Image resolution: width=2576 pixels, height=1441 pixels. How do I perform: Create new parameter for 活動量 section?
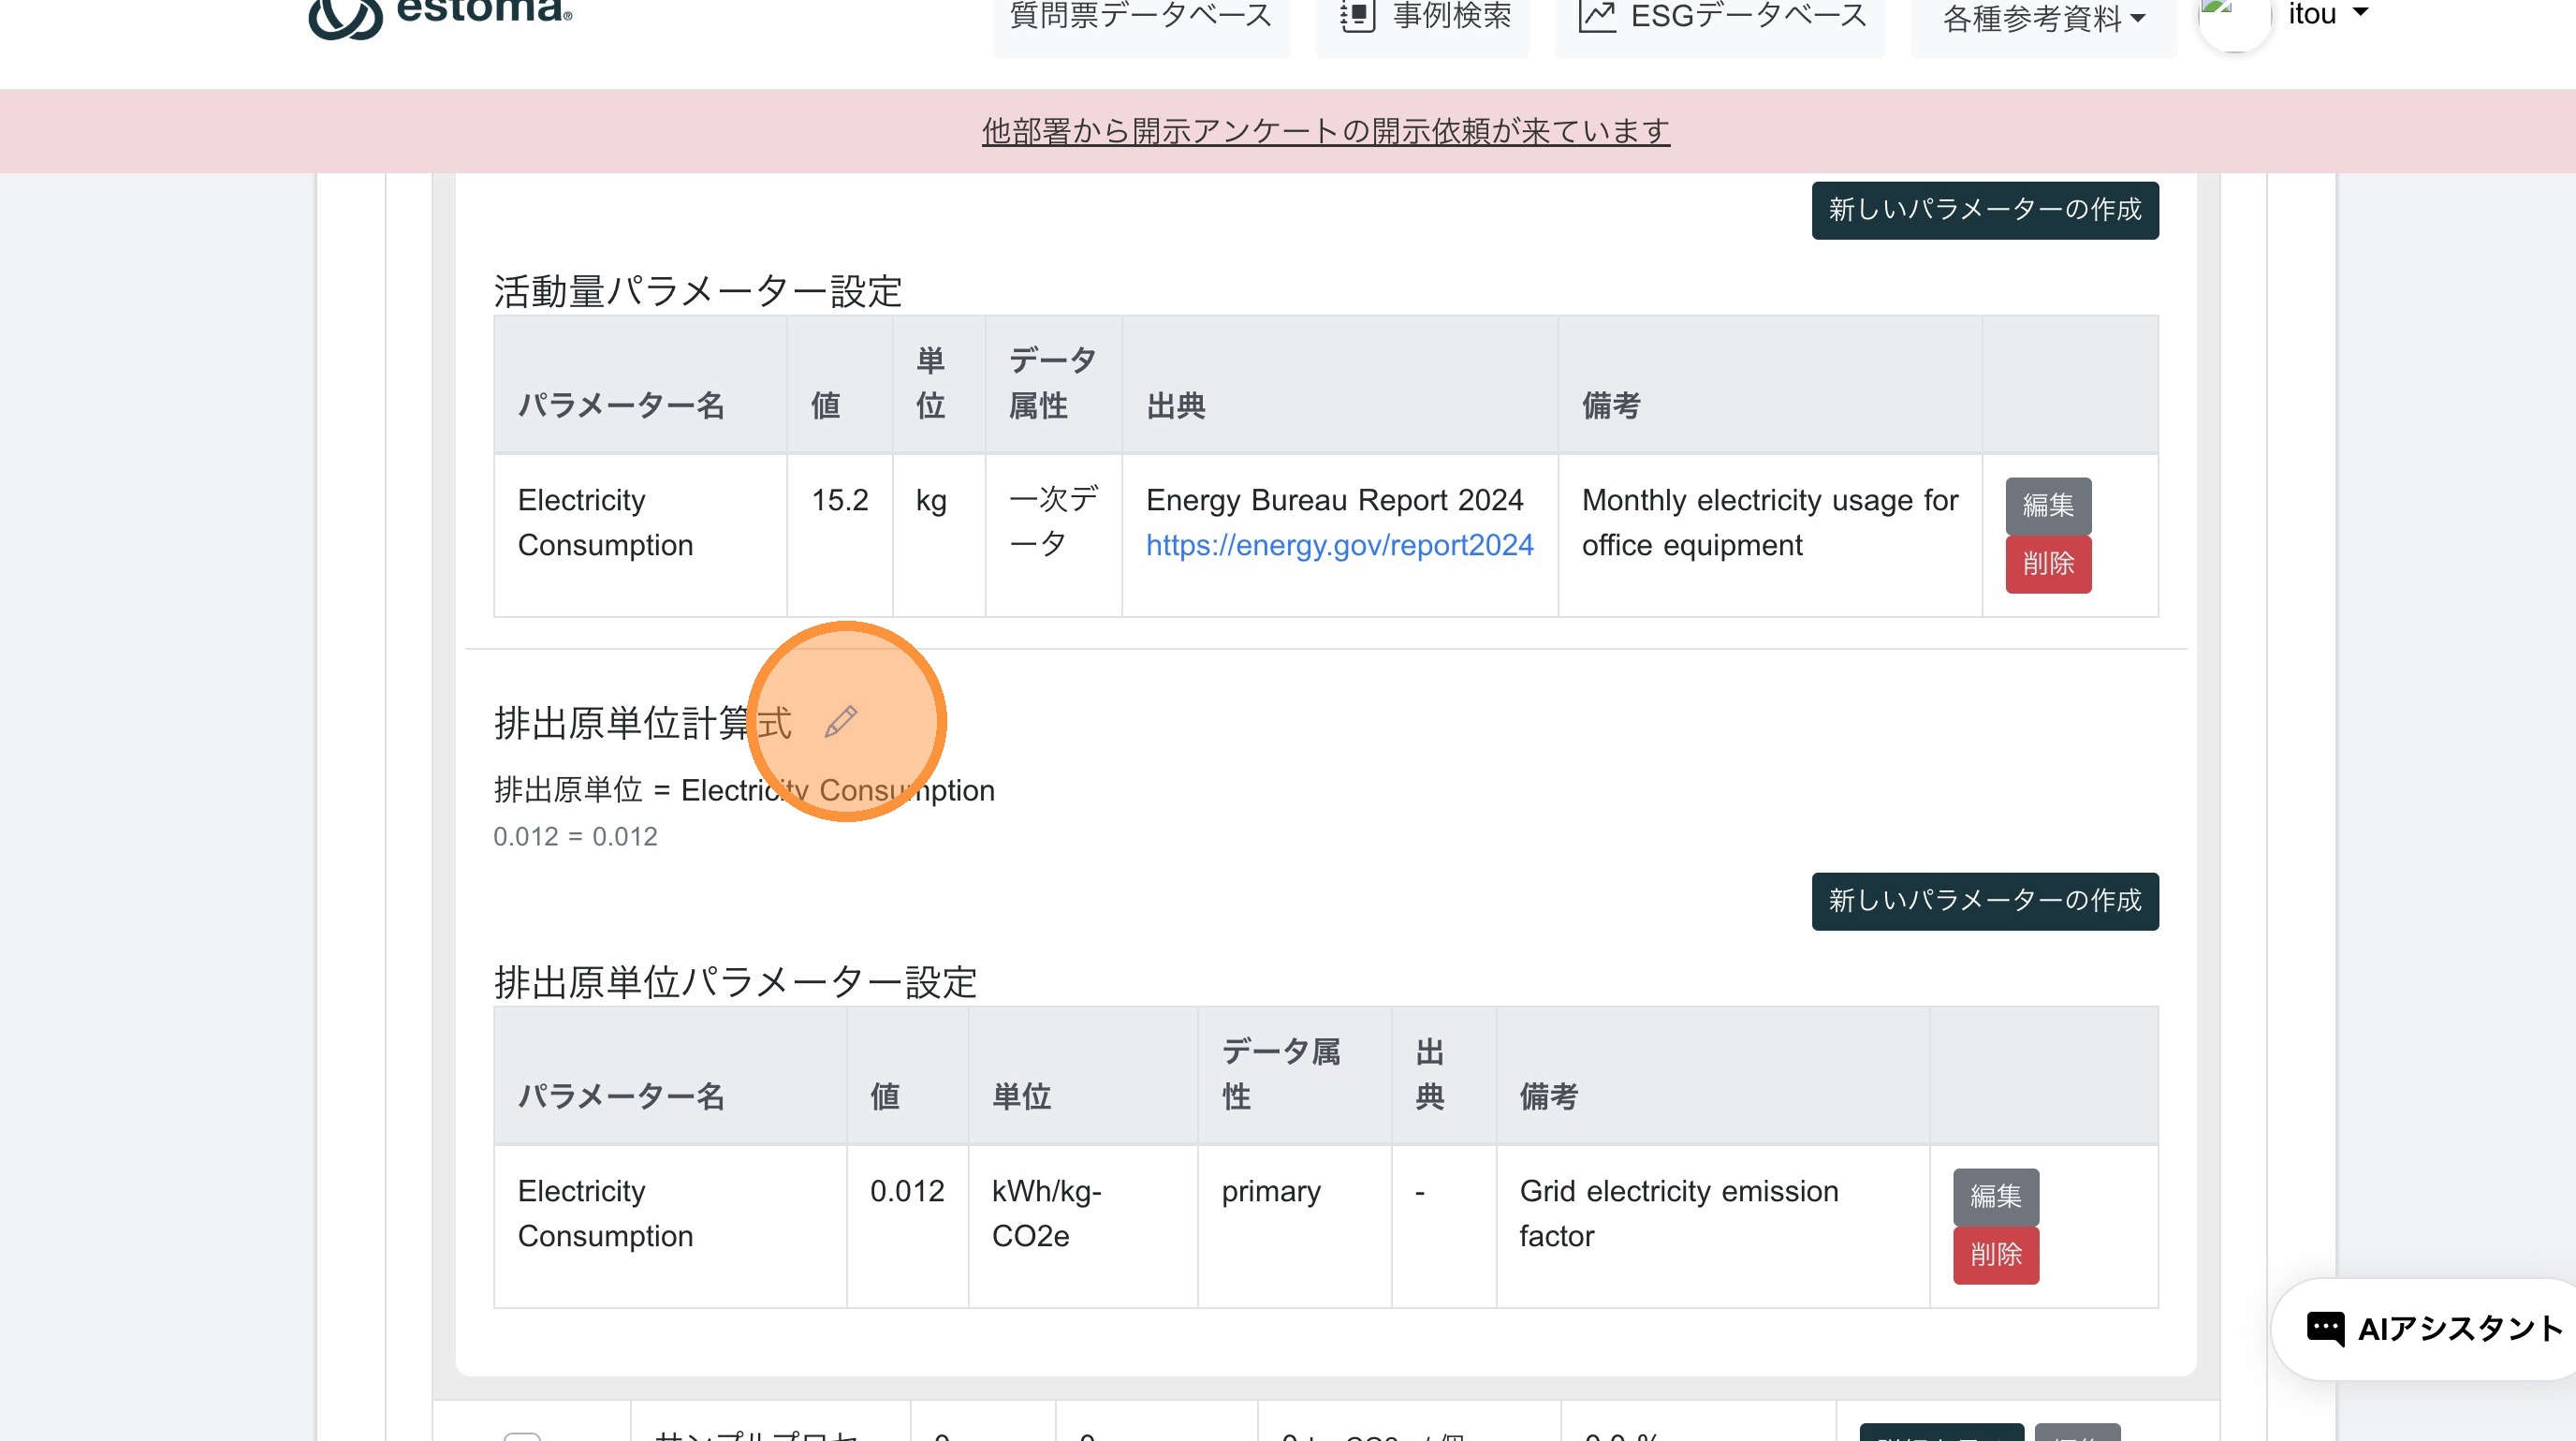pos(1984,209)
